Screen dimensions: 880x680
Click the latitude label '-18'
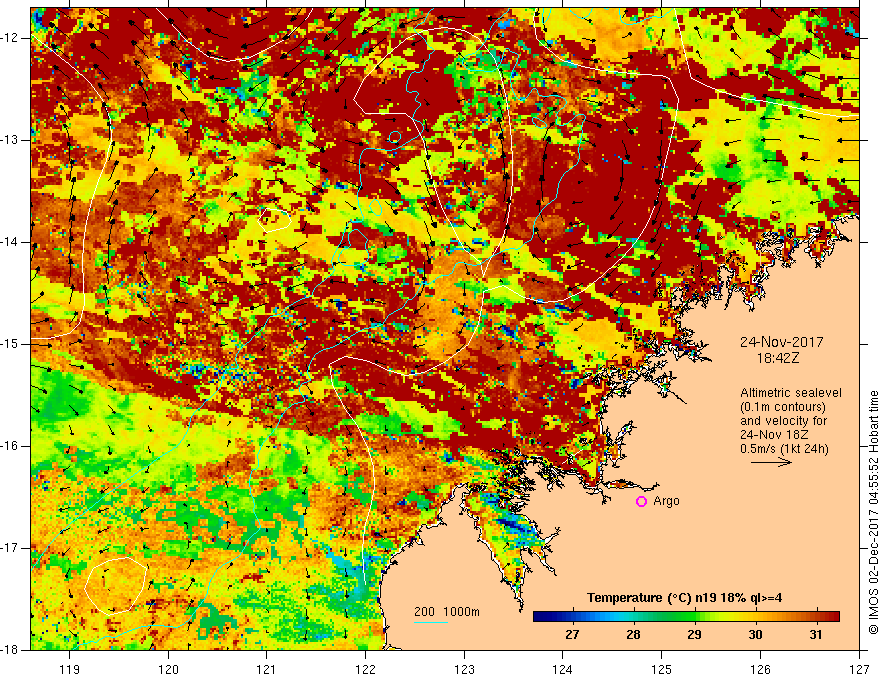pyautogui.click(x=10, y=650)
